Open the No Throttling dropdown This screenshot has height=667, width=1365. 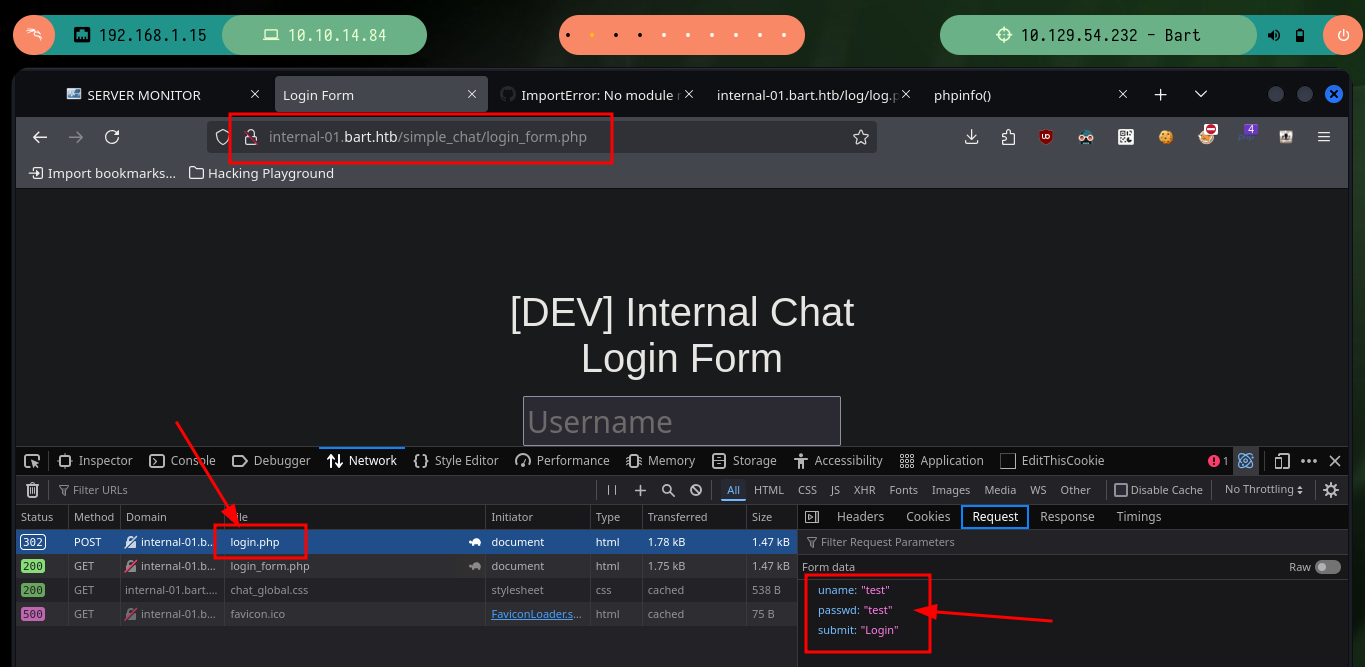(x=1264, y=490)
